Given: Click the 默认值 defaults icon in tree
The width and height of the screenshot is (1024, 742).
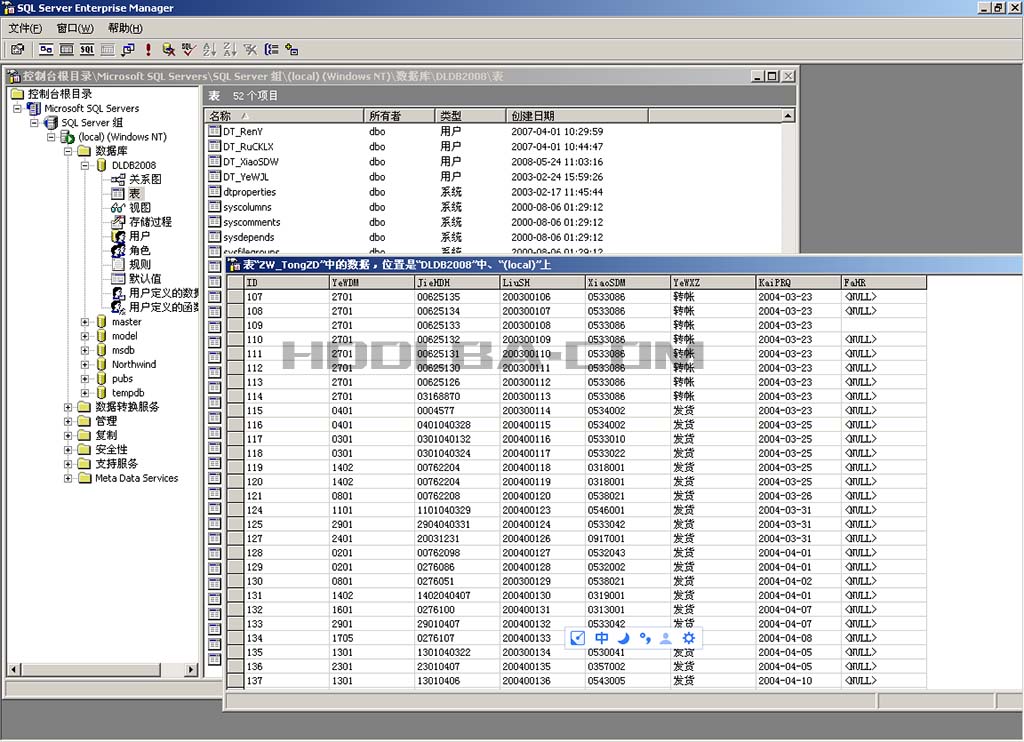Looking at the screenshot, I should 118,278.
